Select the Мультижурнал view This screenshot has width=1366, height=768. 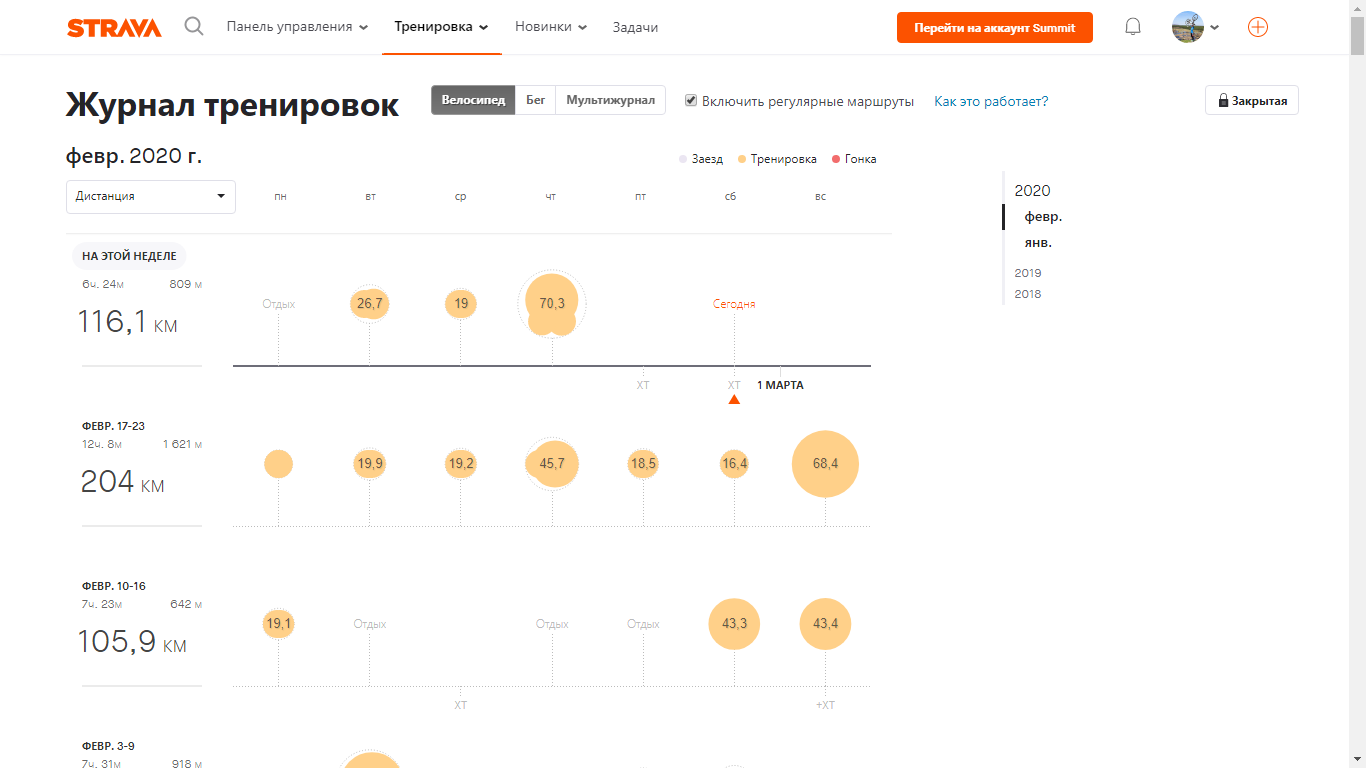tap(610, 100)
